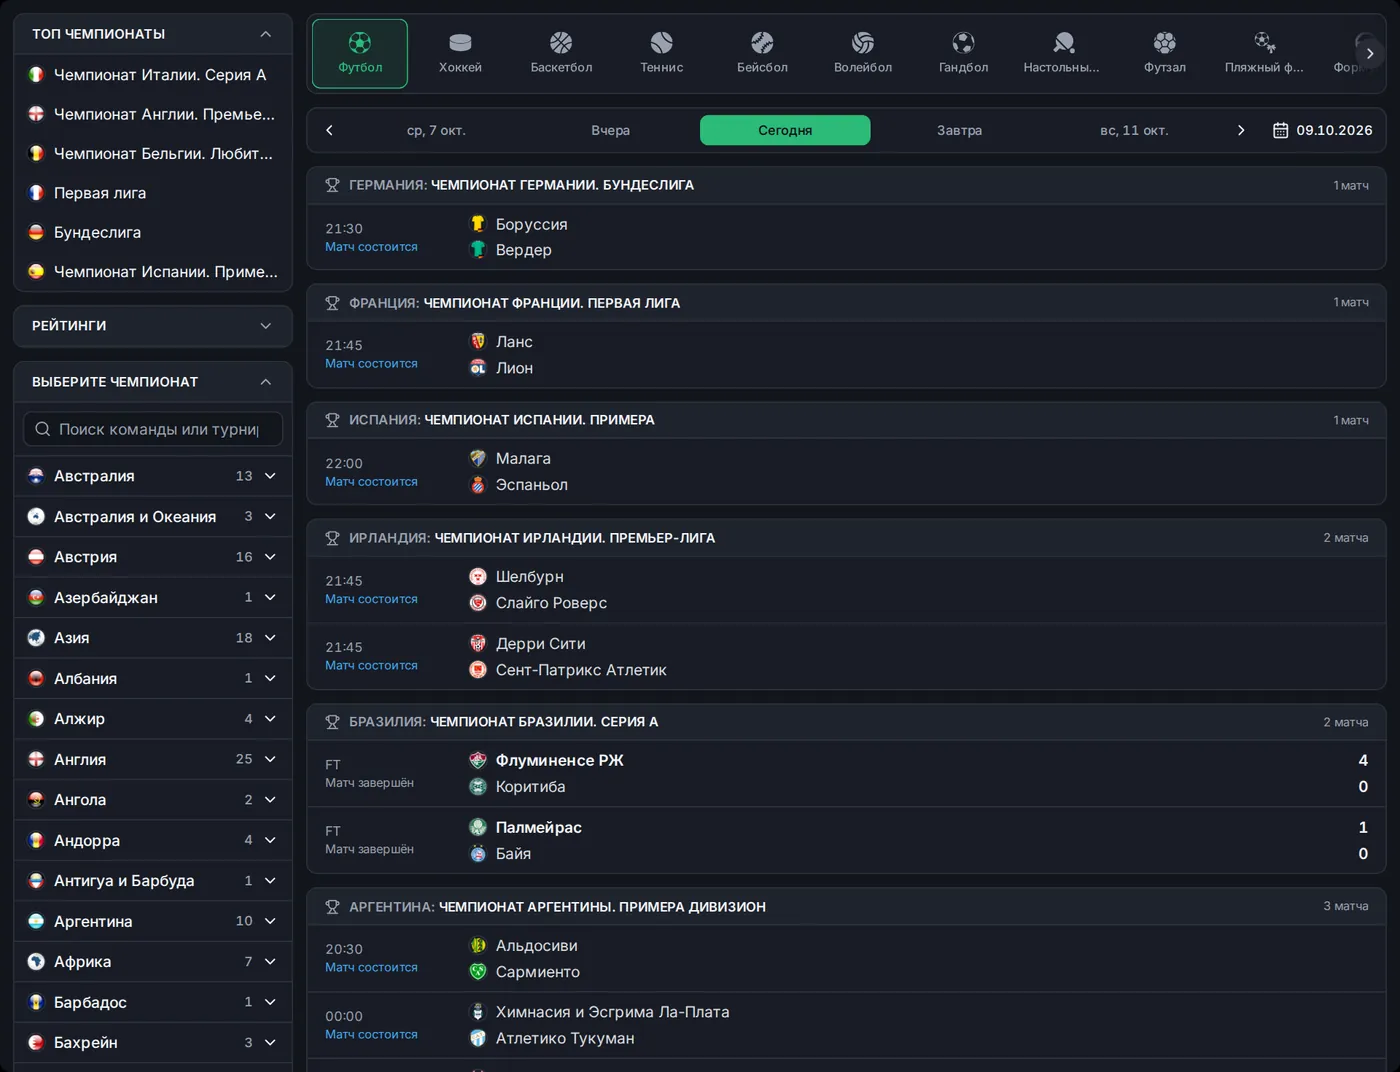Expand the Аргентина country row chevron
The height and width of the screenshot is (1072, 1400).
[x=270, y=921]
